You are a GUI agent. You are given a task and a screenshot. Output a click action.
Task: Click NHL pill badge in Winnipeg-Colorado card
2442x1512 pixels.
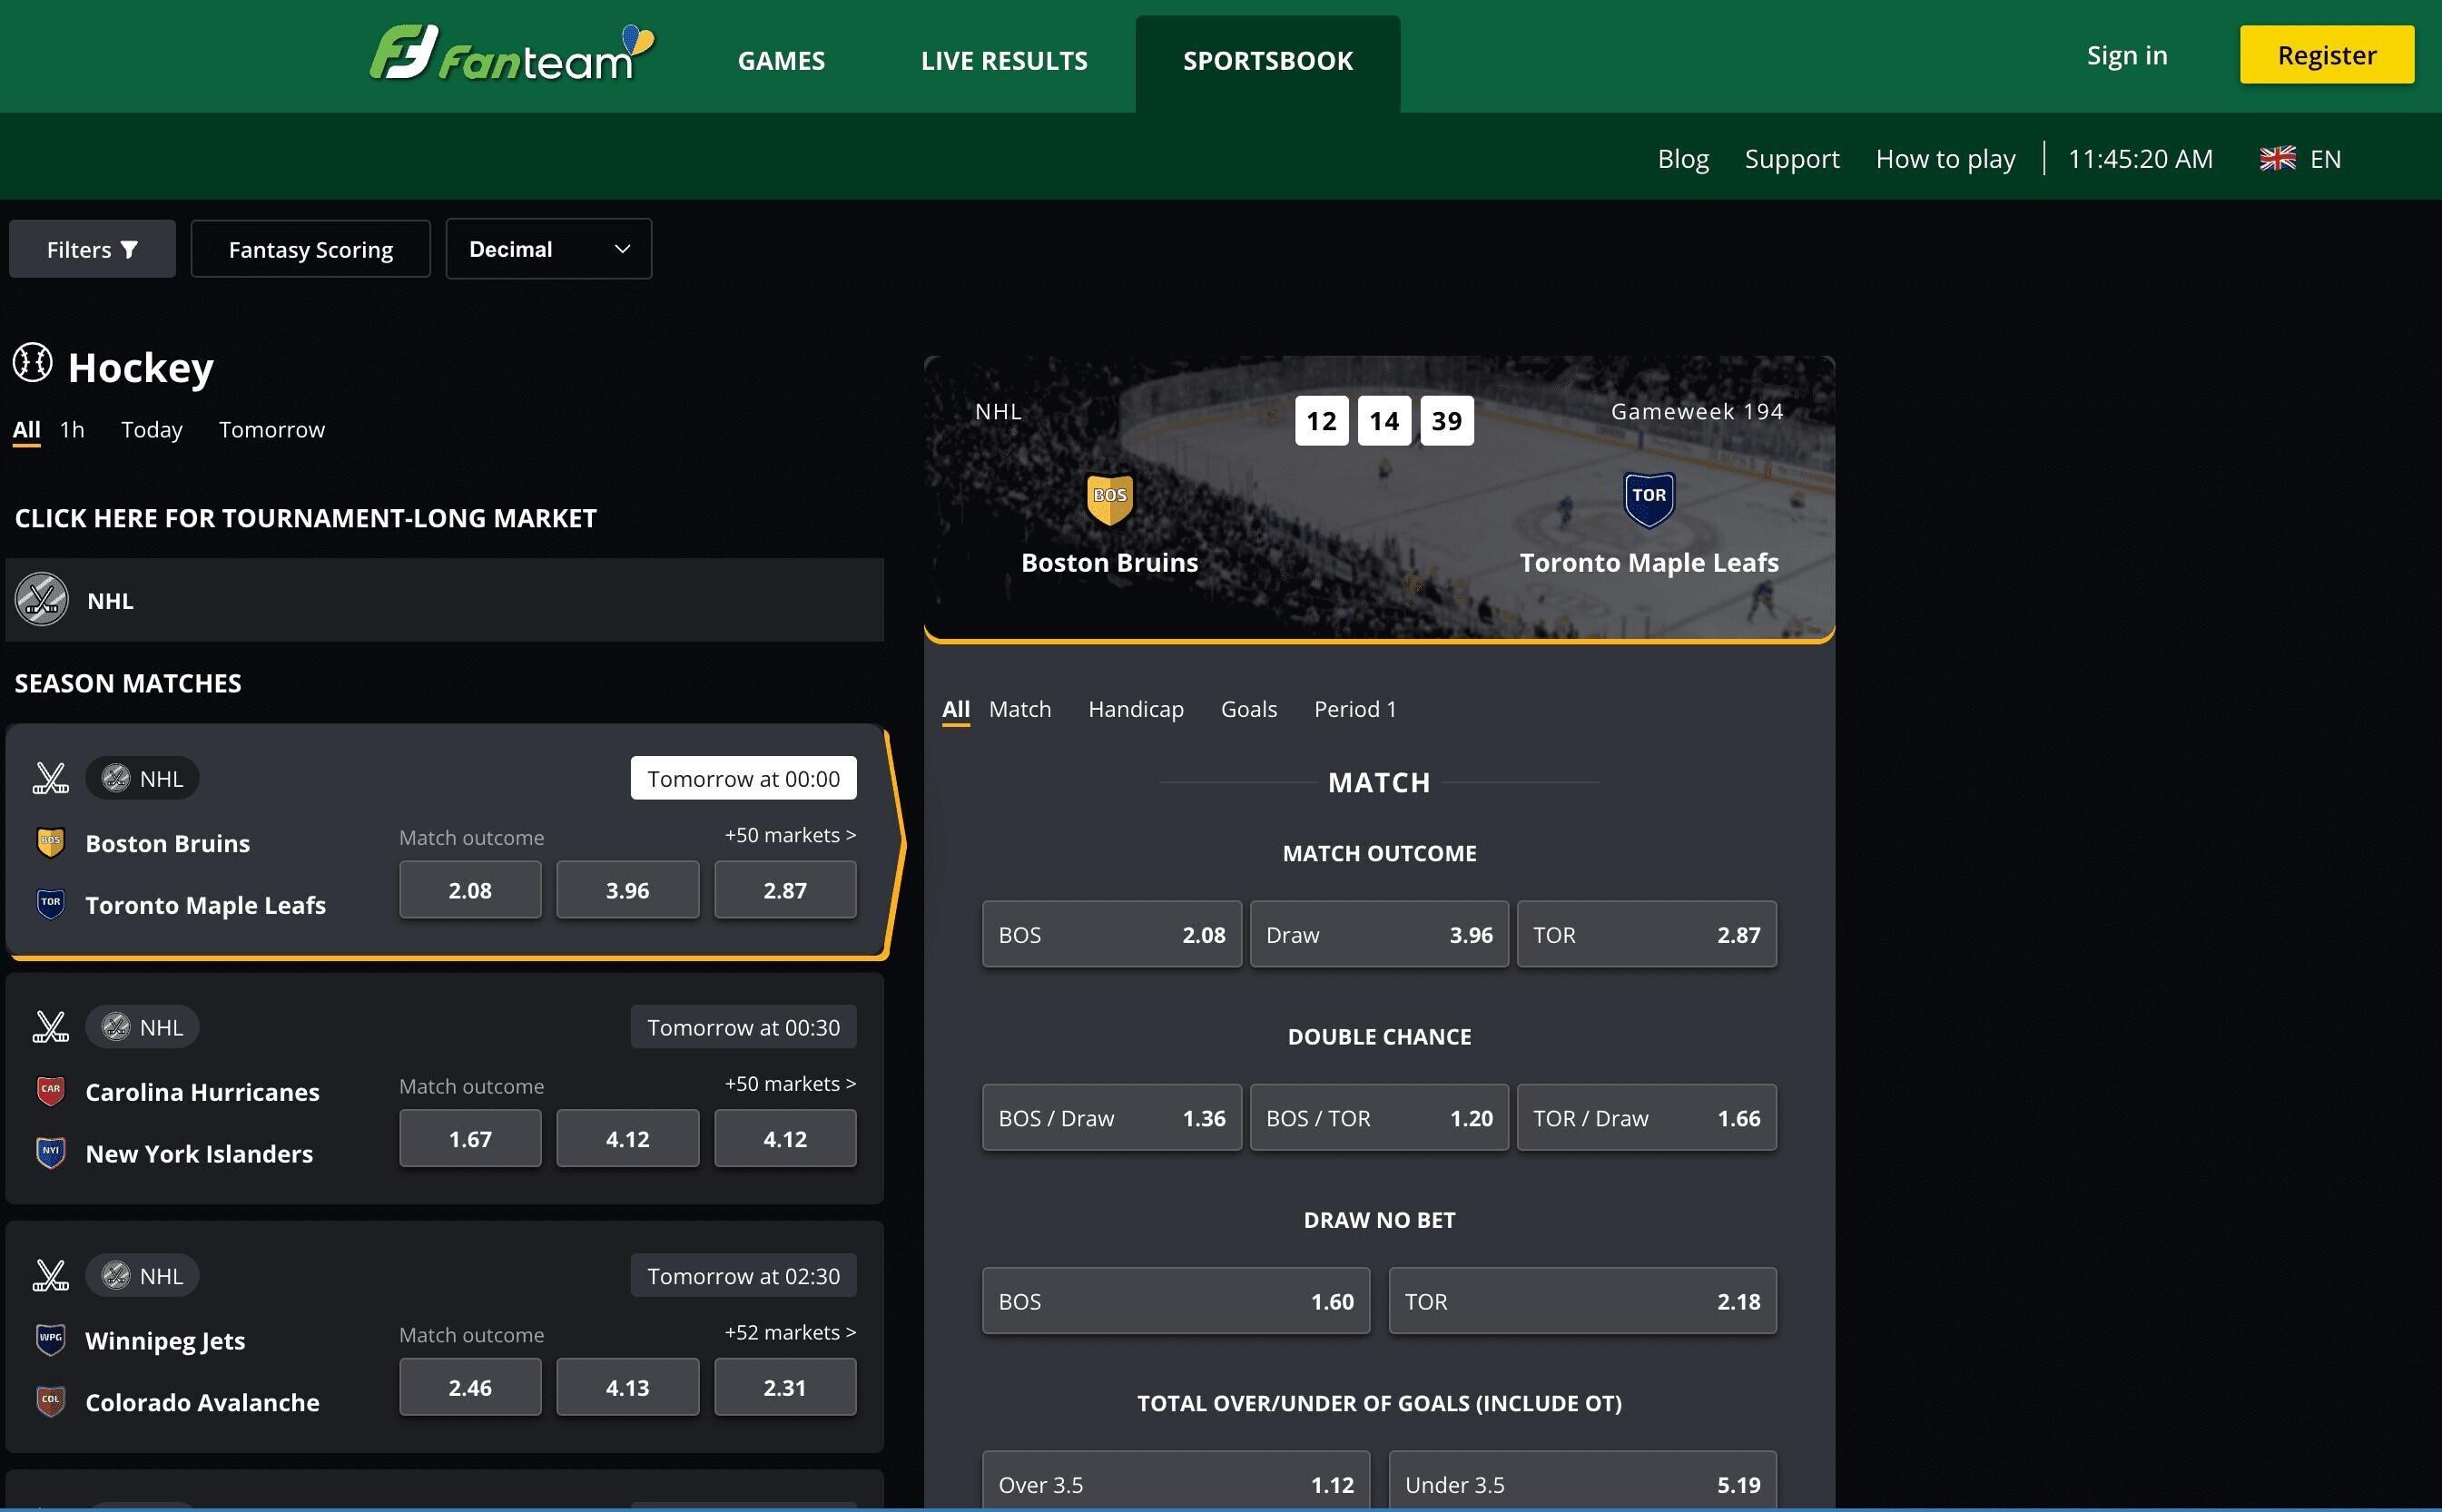(x=142, y=1276)
